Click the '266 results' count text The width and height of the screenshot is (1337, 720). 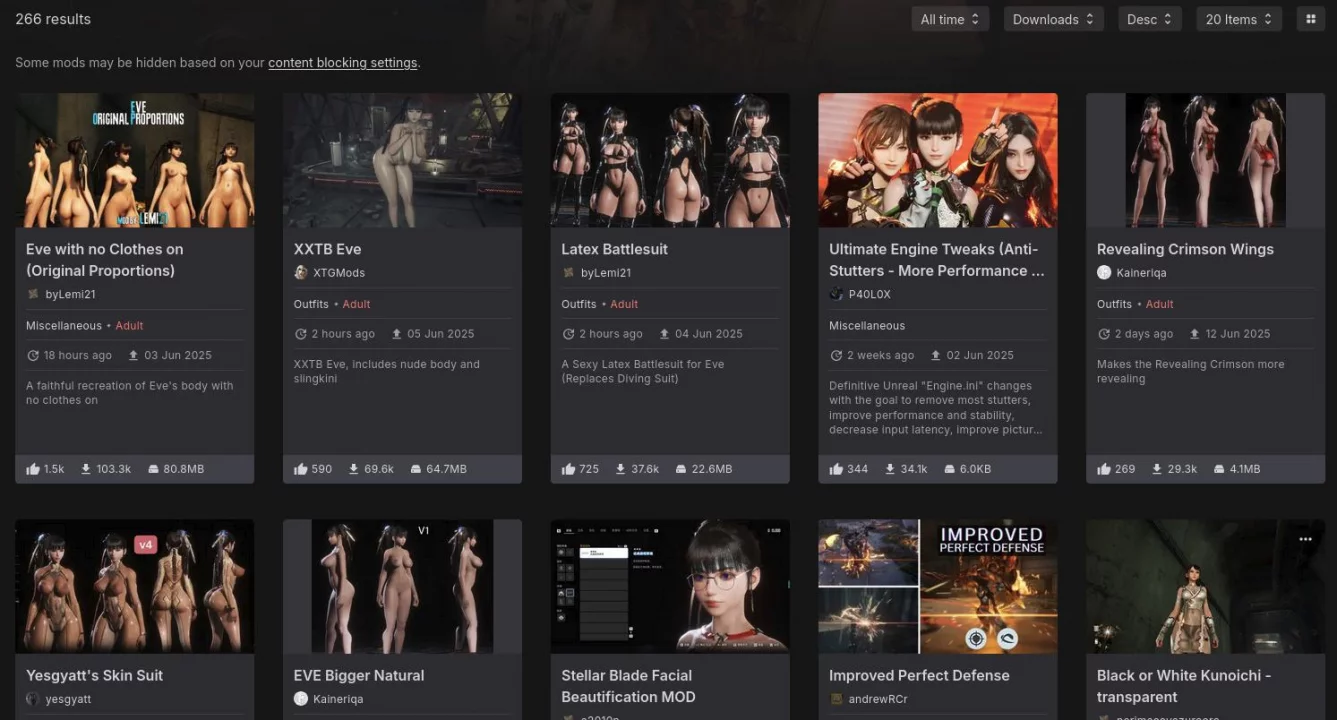click(x=53, y=19)
